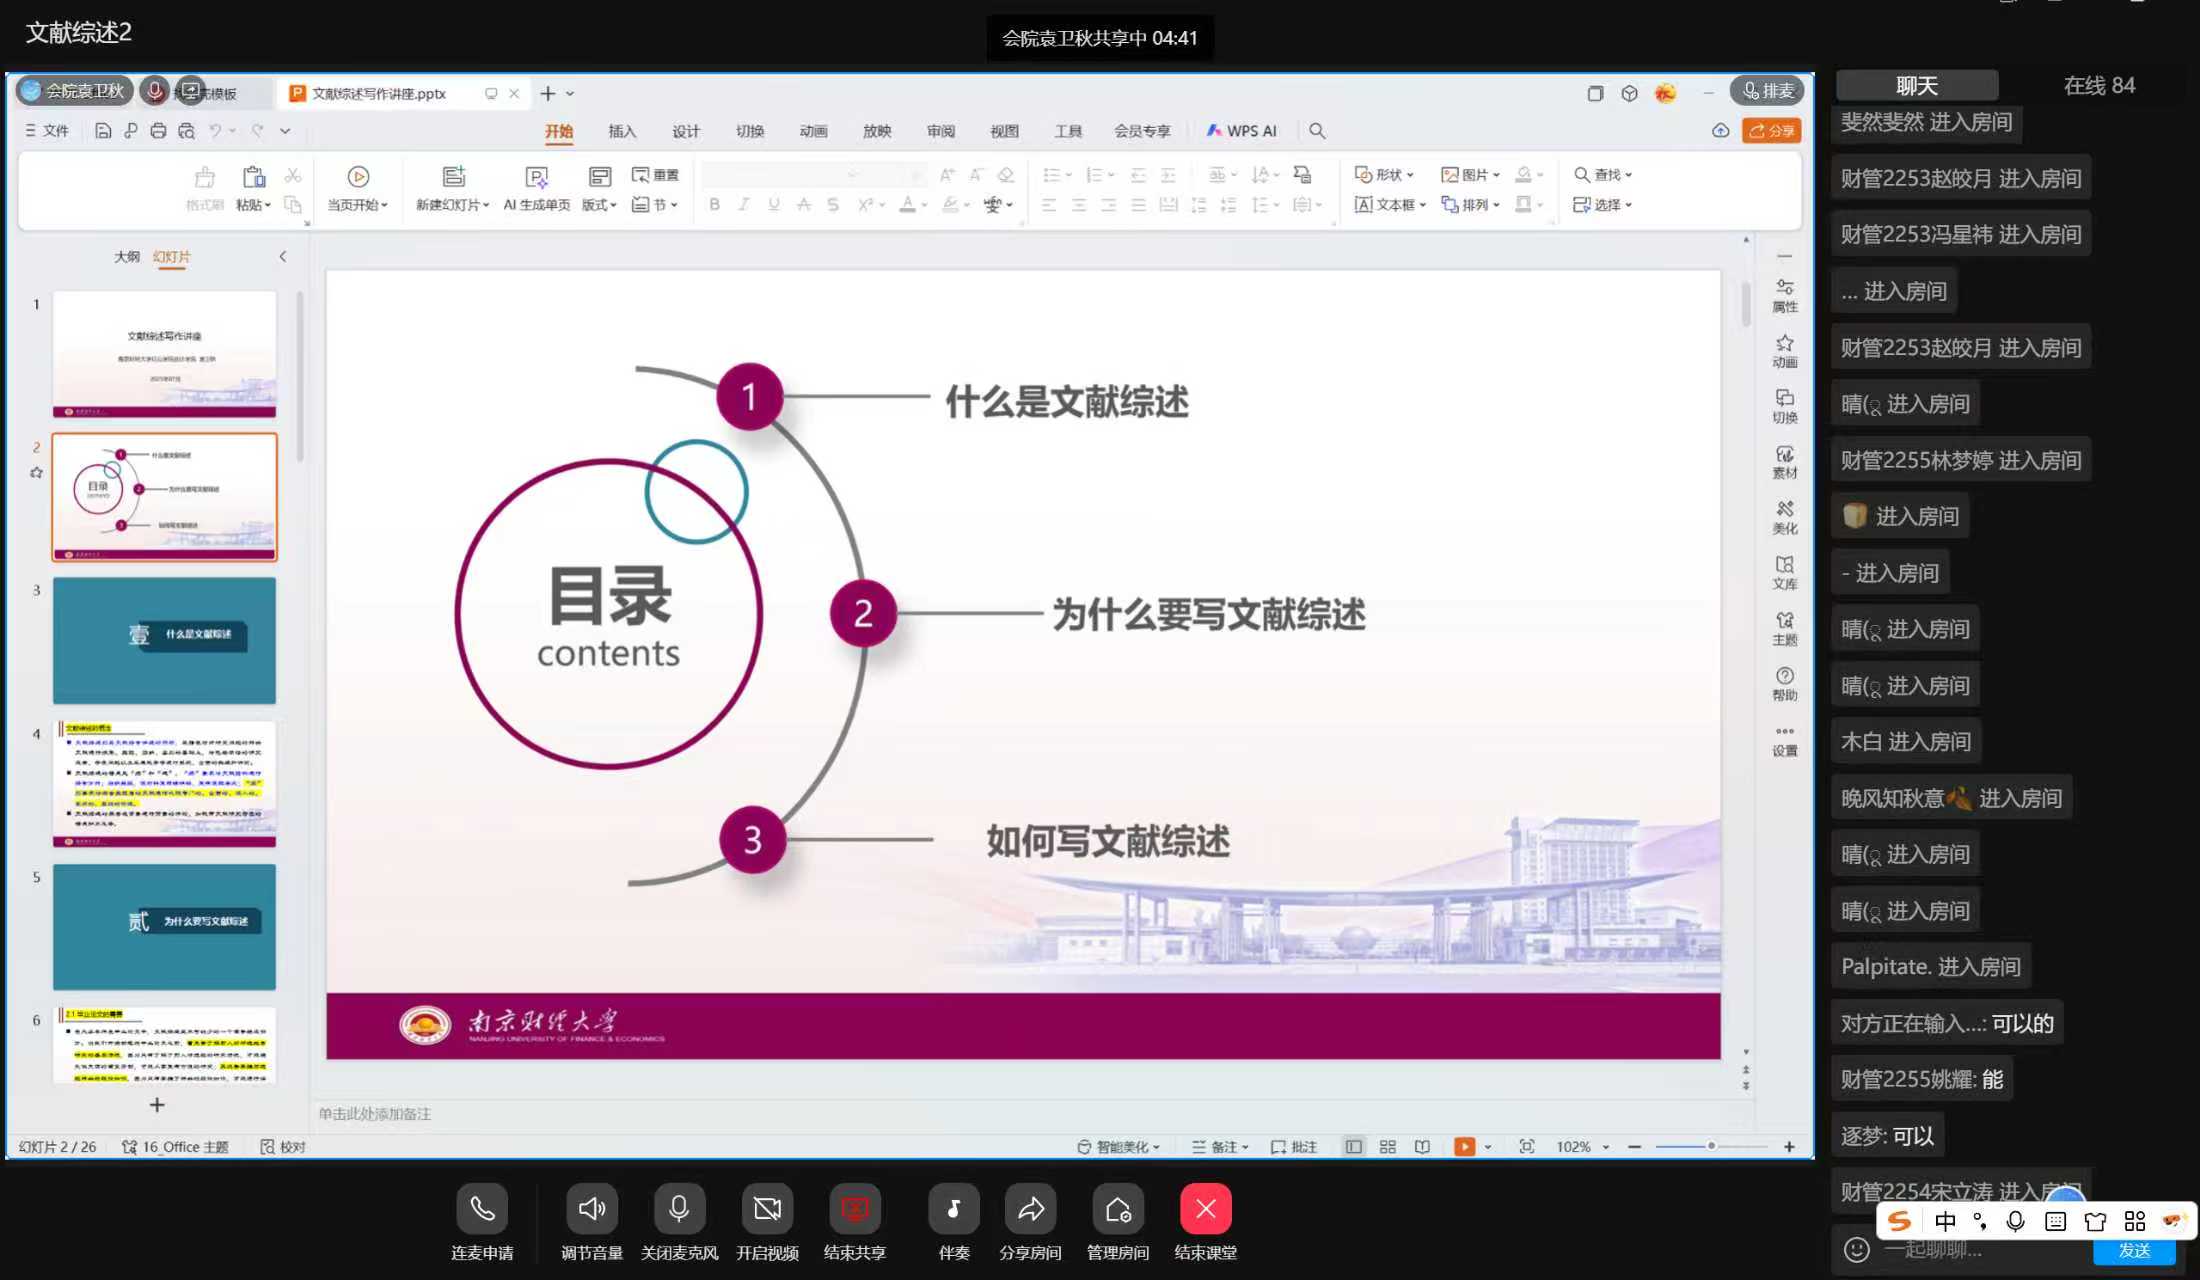Open 管理房间 house icon
Screen dimensions: 2200x1280
click(x=1117, y=1209)
